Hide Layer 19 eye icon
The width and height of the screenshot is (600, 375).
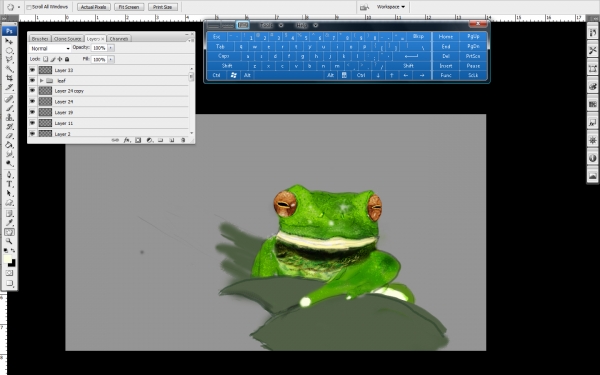click(x=32, y=112)
